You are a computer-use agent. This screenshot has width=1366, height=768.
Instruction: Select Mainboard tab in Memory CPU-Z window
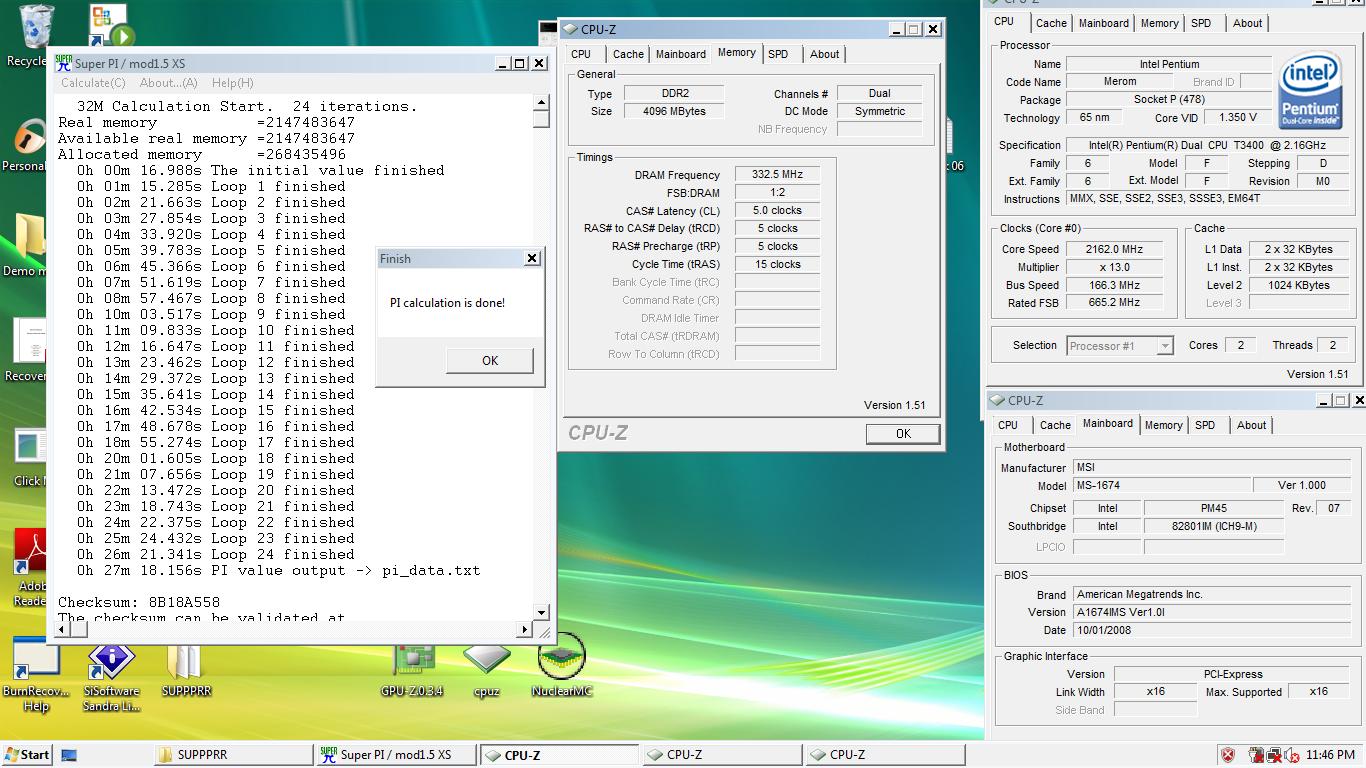(680, 54)
